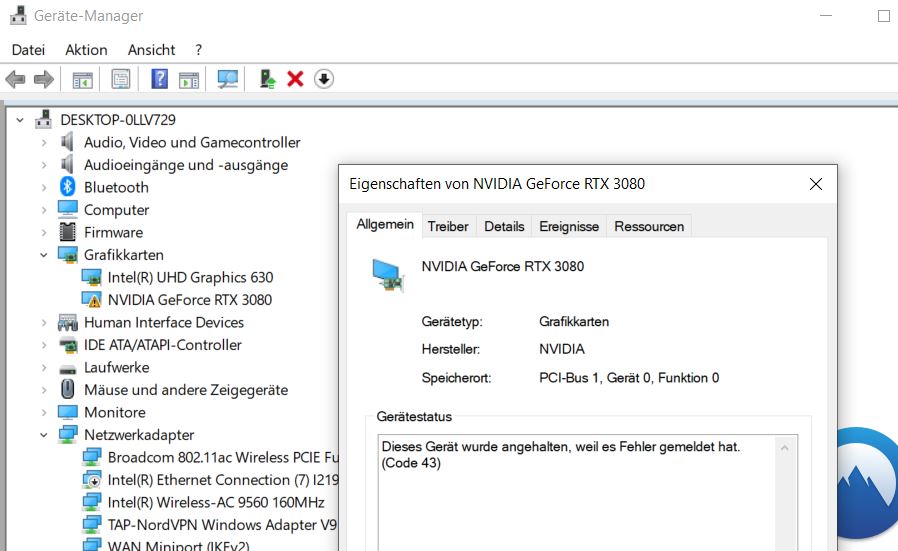Click the Grafikkarten category icon
This screenshot has height=551, width=898.
[x=68, y=255]
